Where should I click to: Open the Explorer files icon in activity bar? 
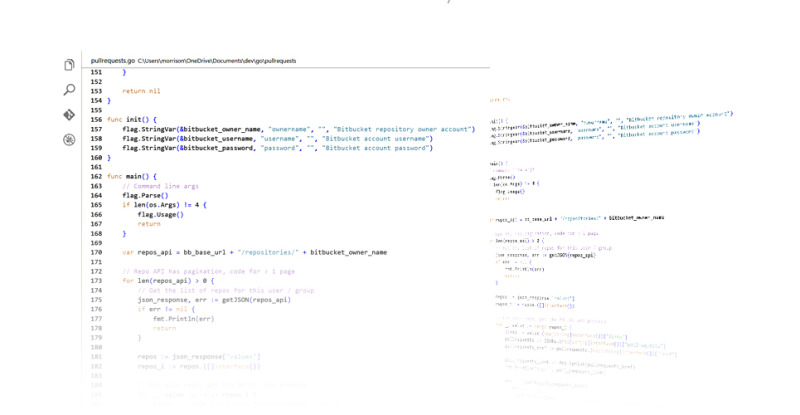coord(69,65)
